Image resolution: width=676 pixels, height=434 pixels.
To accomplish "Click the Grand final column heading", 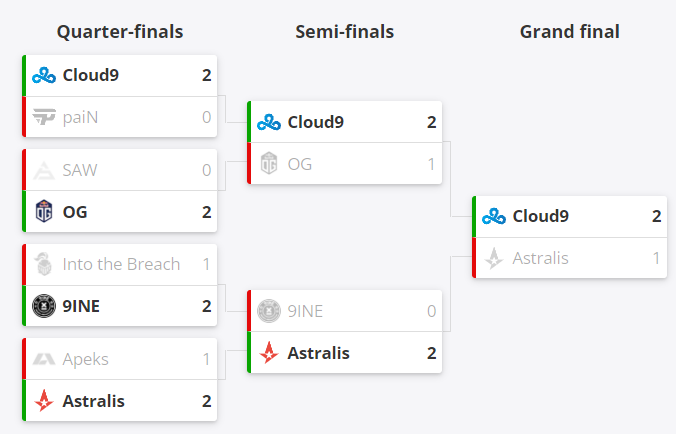I will click(569, 32).
